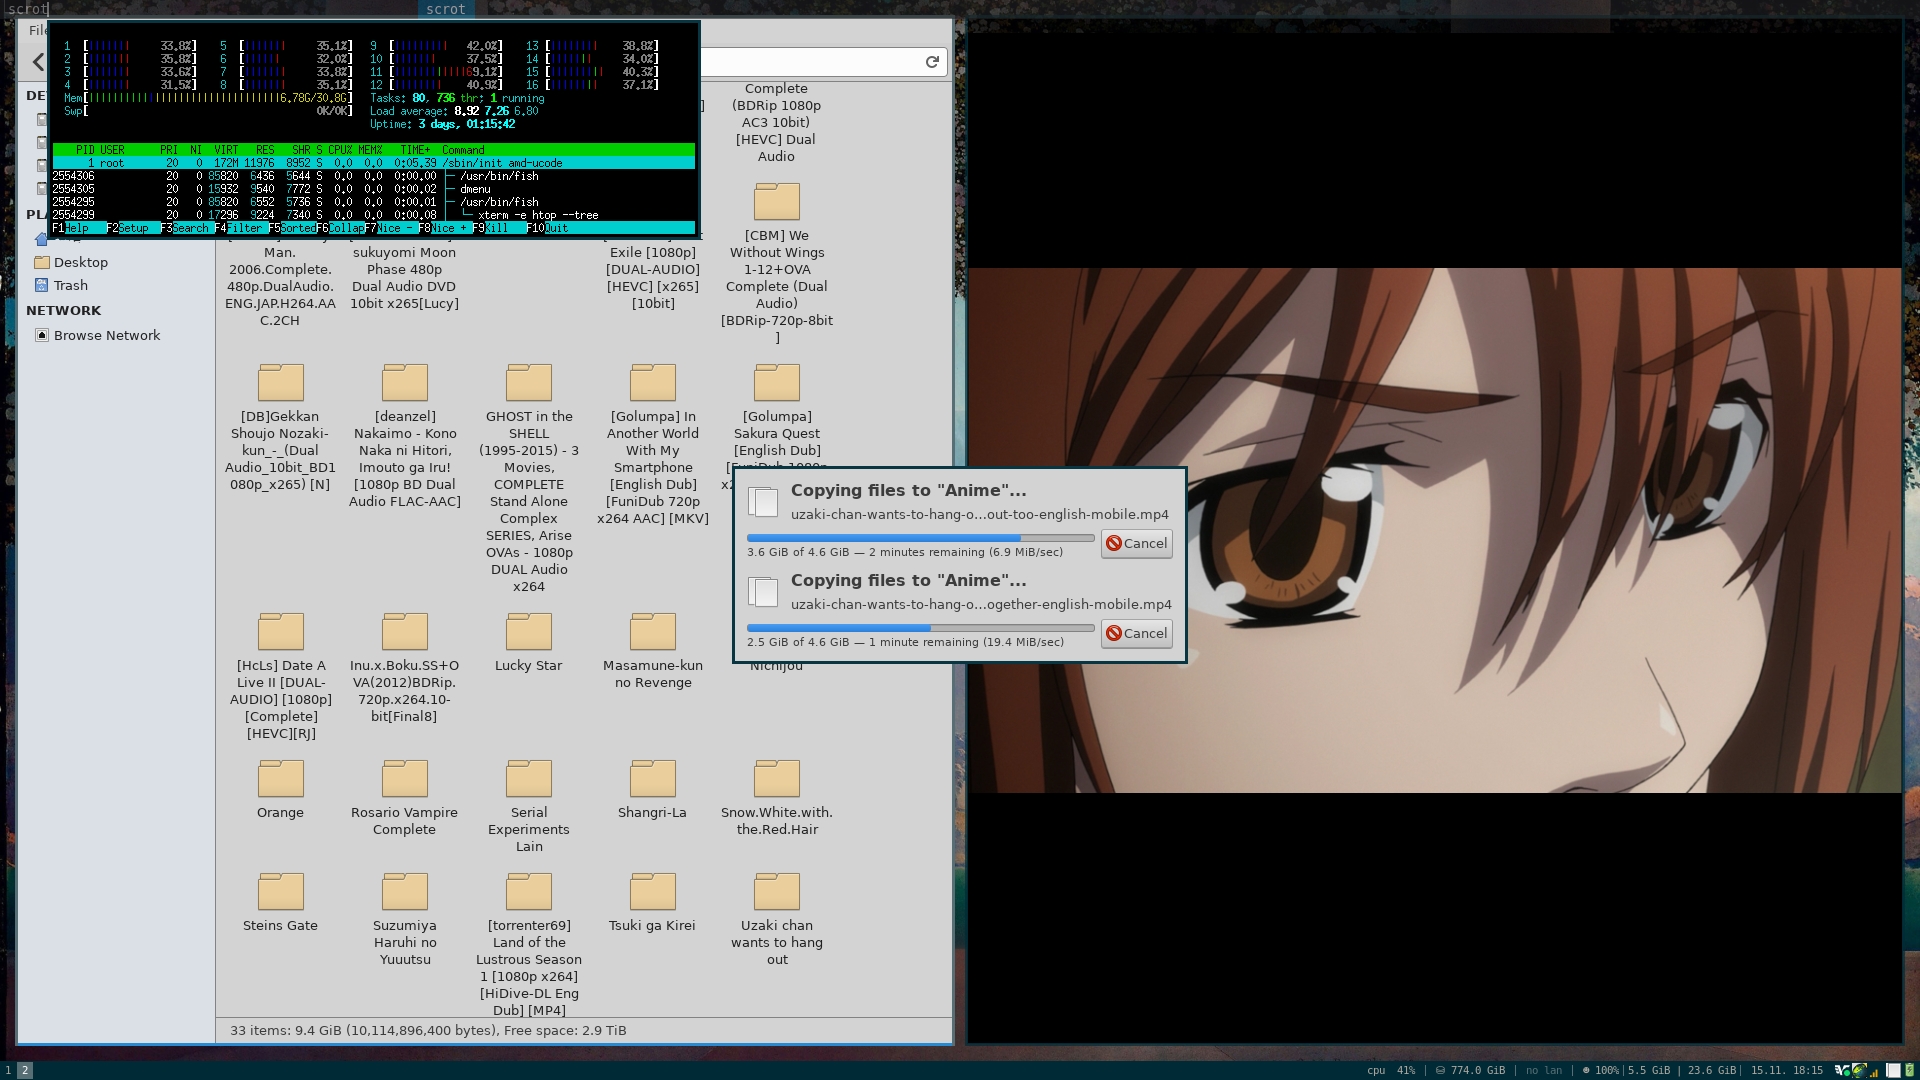Image resolution: width=1920 pixels, height=1080 pixels.
Task: Select the Tsuki ga Kirei folder icon
Action: click(652, 891)
